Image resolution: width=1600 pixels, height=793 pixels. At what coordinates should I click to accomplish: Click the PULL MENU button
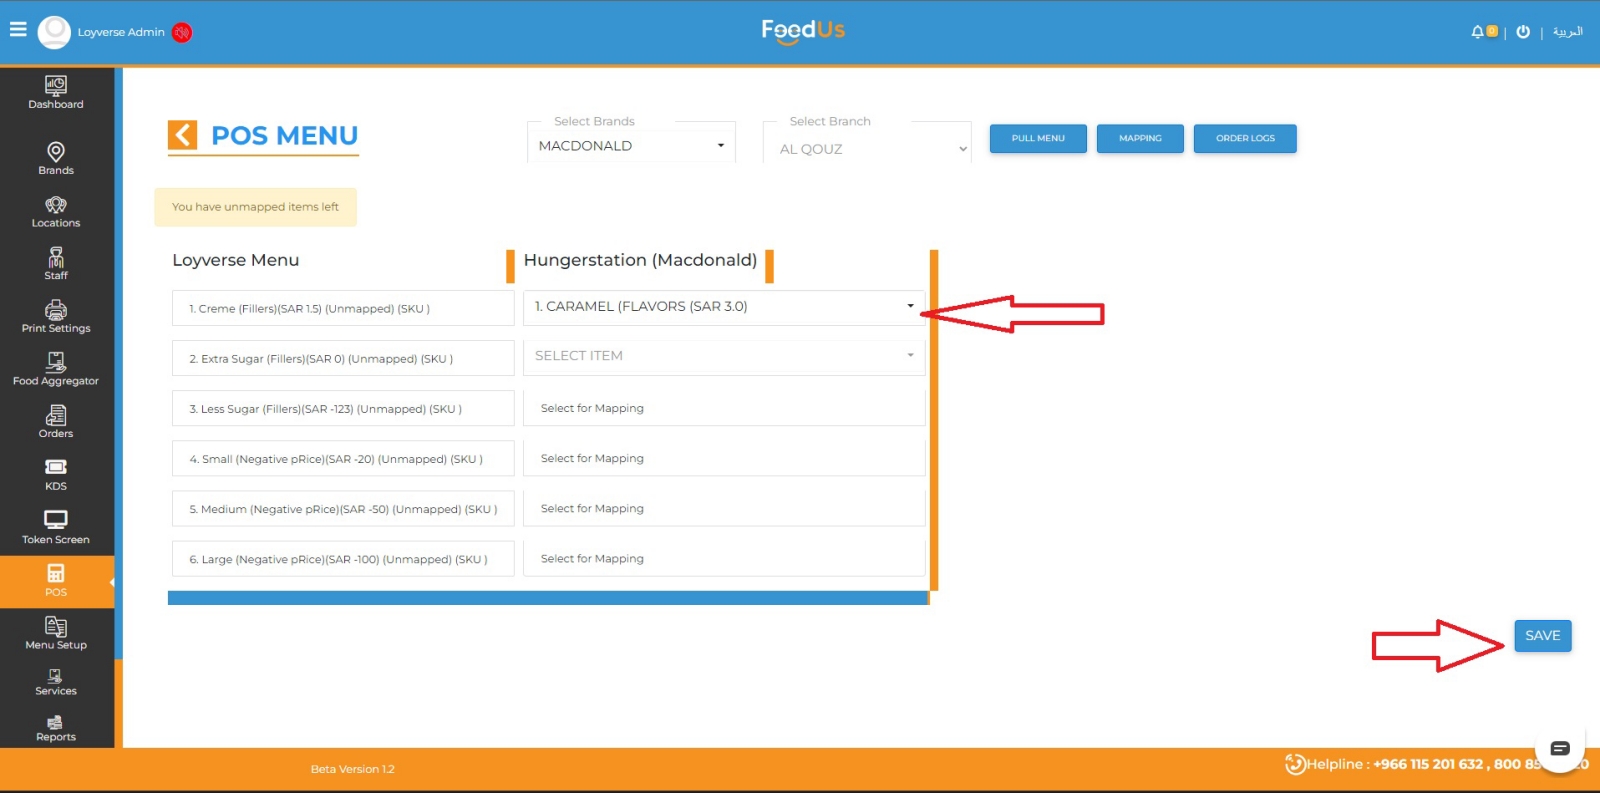(1038, 139)
